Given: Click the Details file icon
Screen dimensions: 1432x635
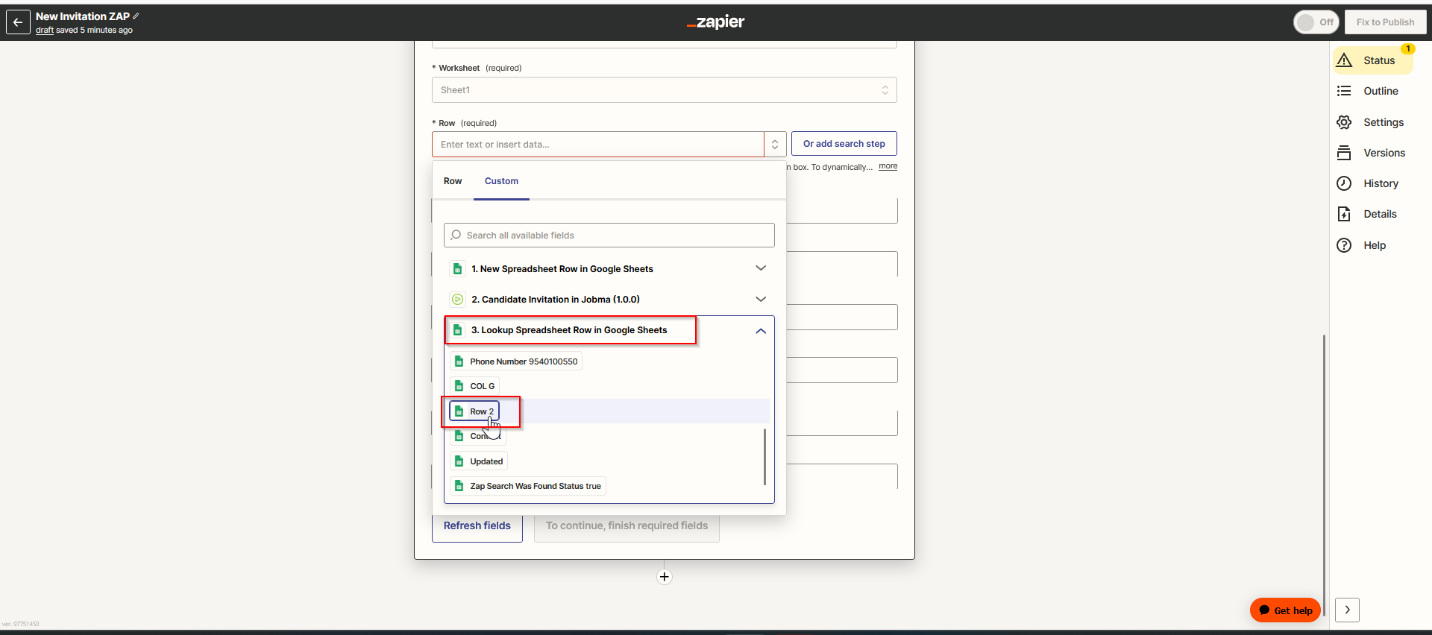Looking at the screenshot, I should (1344, 214).
